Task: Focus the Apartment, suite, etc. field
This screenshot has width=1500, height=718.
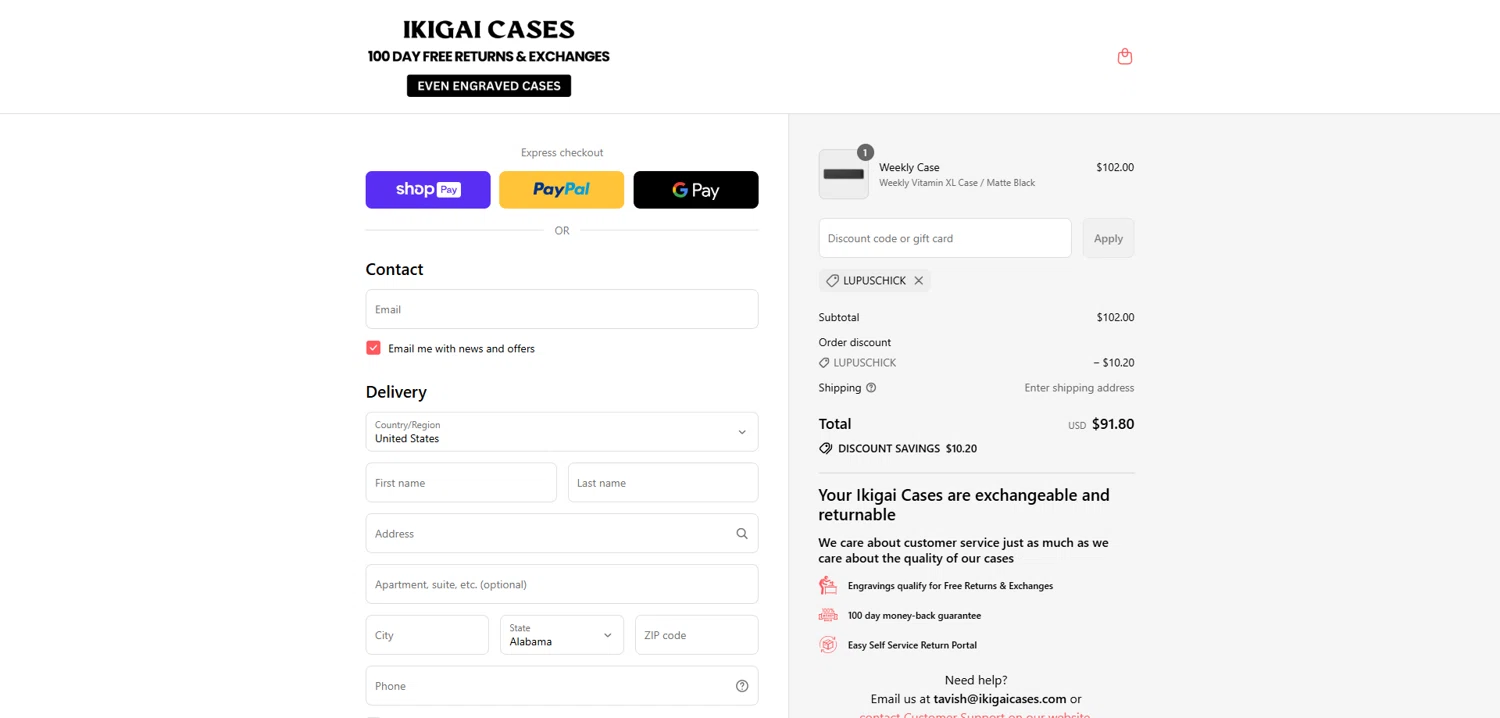Action: (562, 584)
